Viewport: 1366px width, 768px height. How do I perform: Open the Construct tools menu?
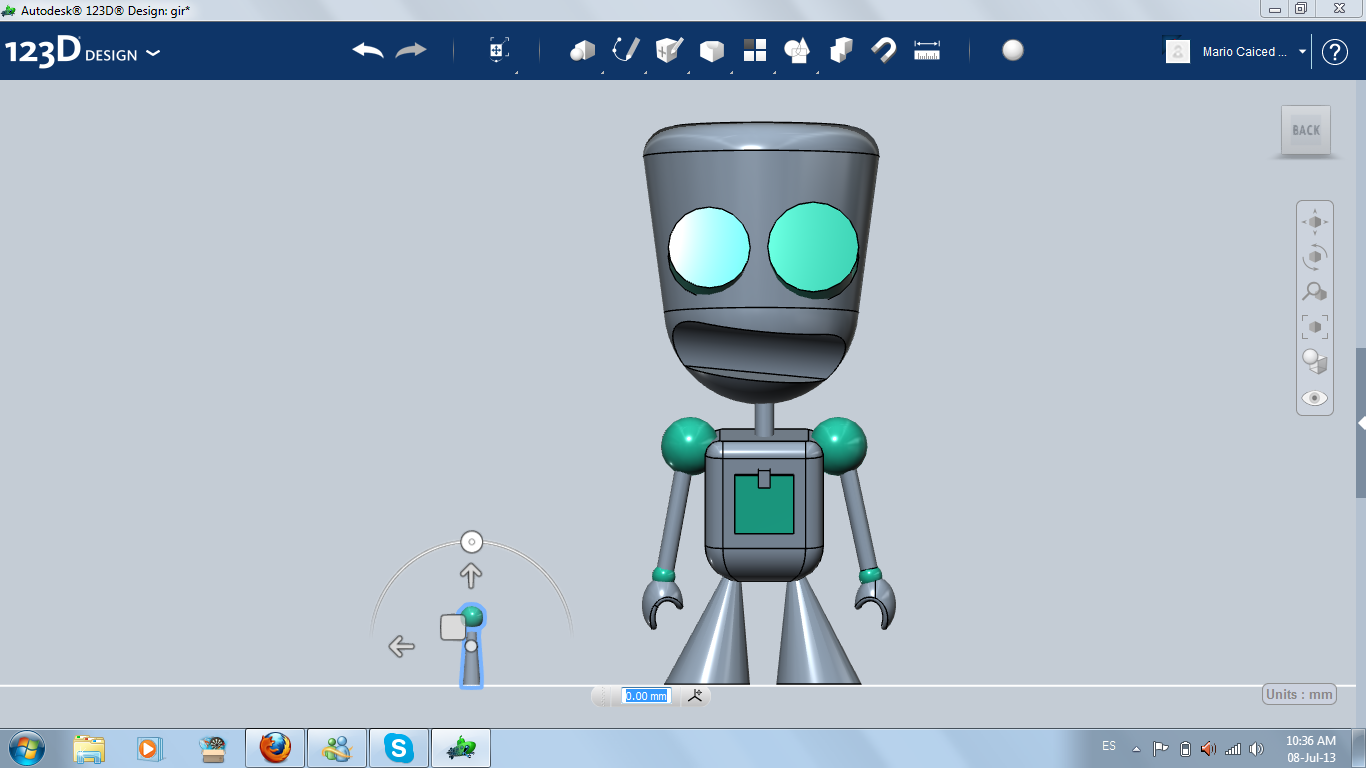point(669,50)
